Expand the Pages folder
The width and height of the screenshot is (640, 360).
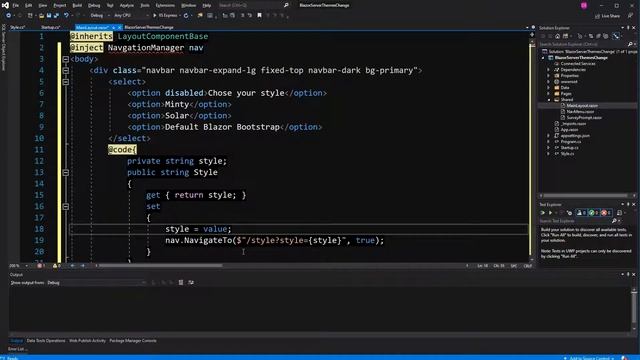[548, 93]
